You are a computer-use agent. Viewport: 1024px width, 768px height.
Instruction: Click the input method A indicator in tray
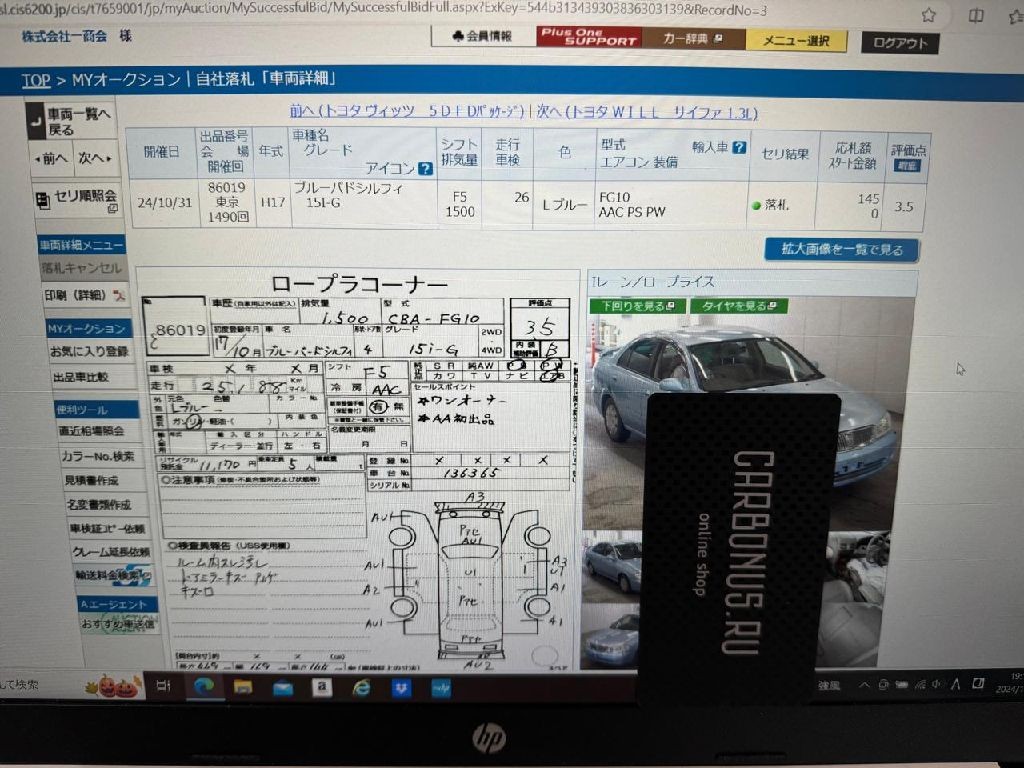[x=955, y=684]
